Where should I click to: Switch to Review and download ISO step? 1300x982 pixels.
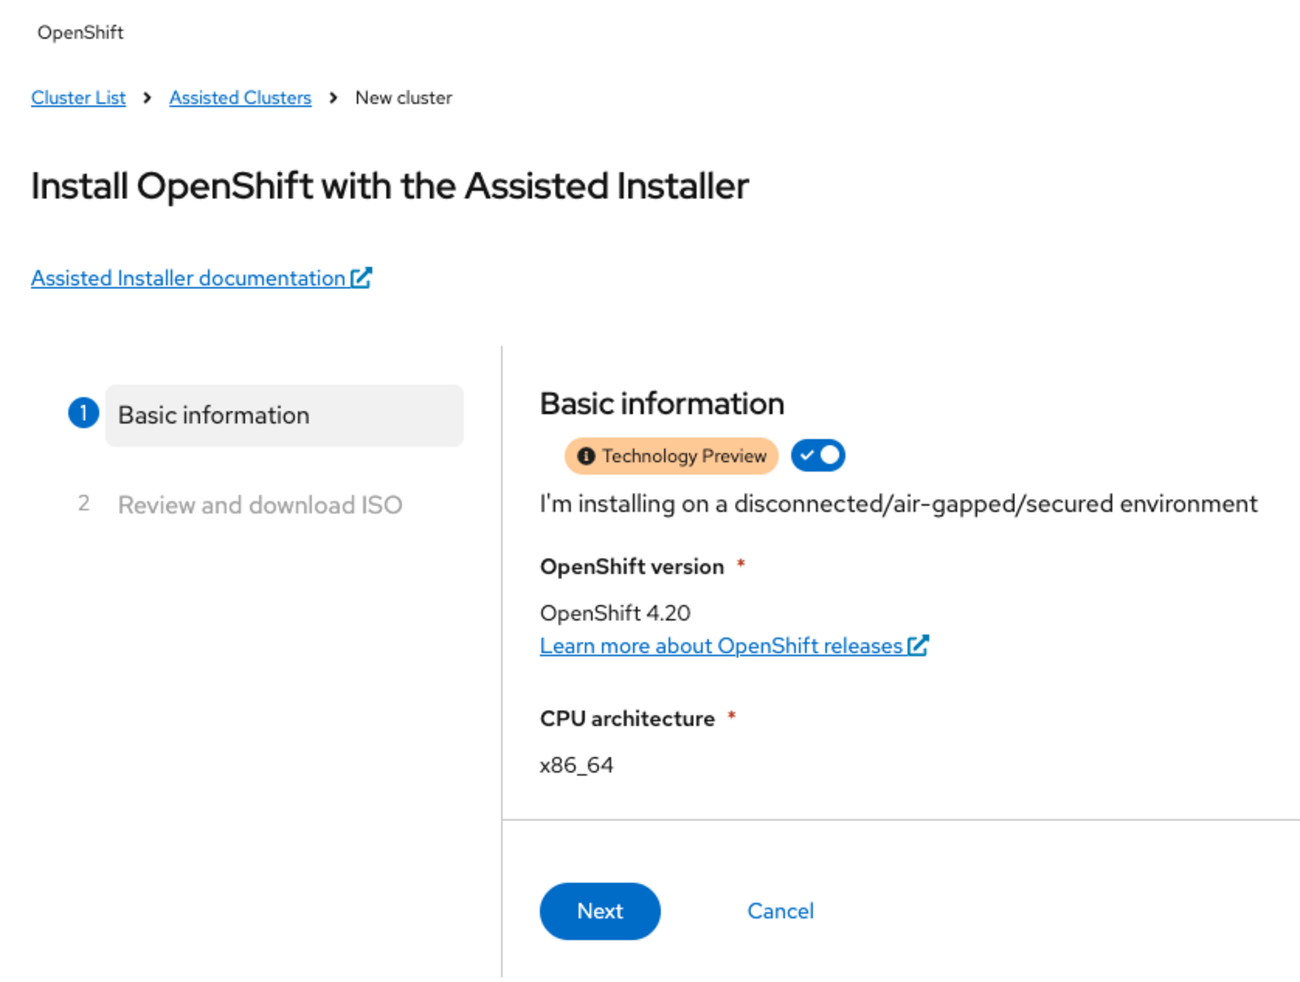[x=260, y=505]
